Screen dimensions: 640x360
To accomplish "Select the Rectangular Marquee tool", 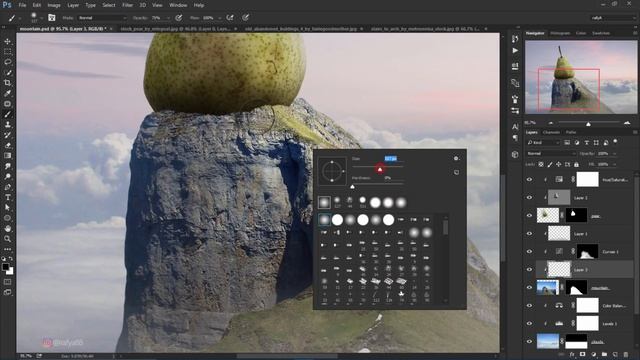I will pos(7,52).
